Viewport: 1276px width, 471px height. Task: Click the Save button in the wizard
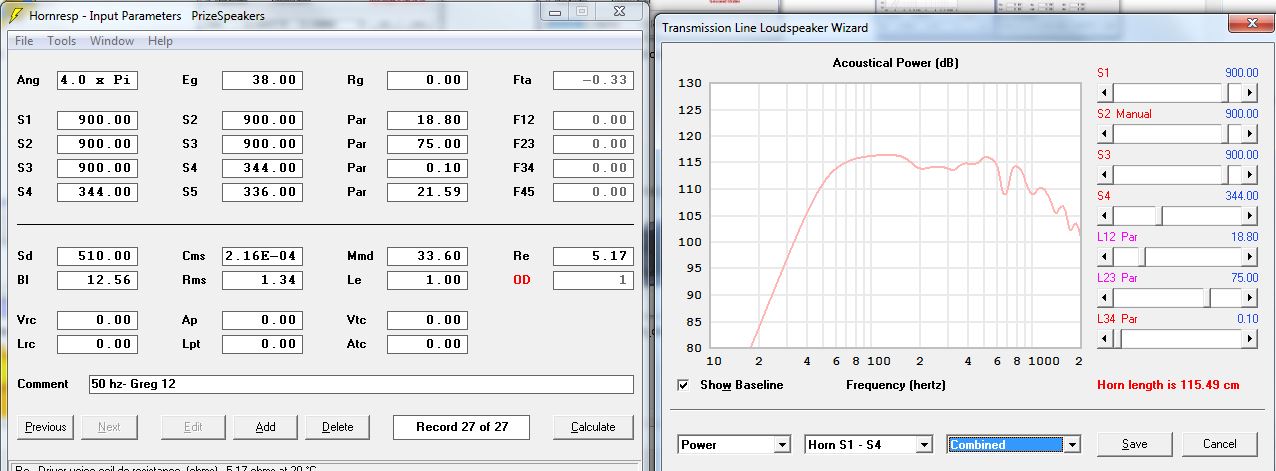pyautogui.click(x=1134, y=444)
